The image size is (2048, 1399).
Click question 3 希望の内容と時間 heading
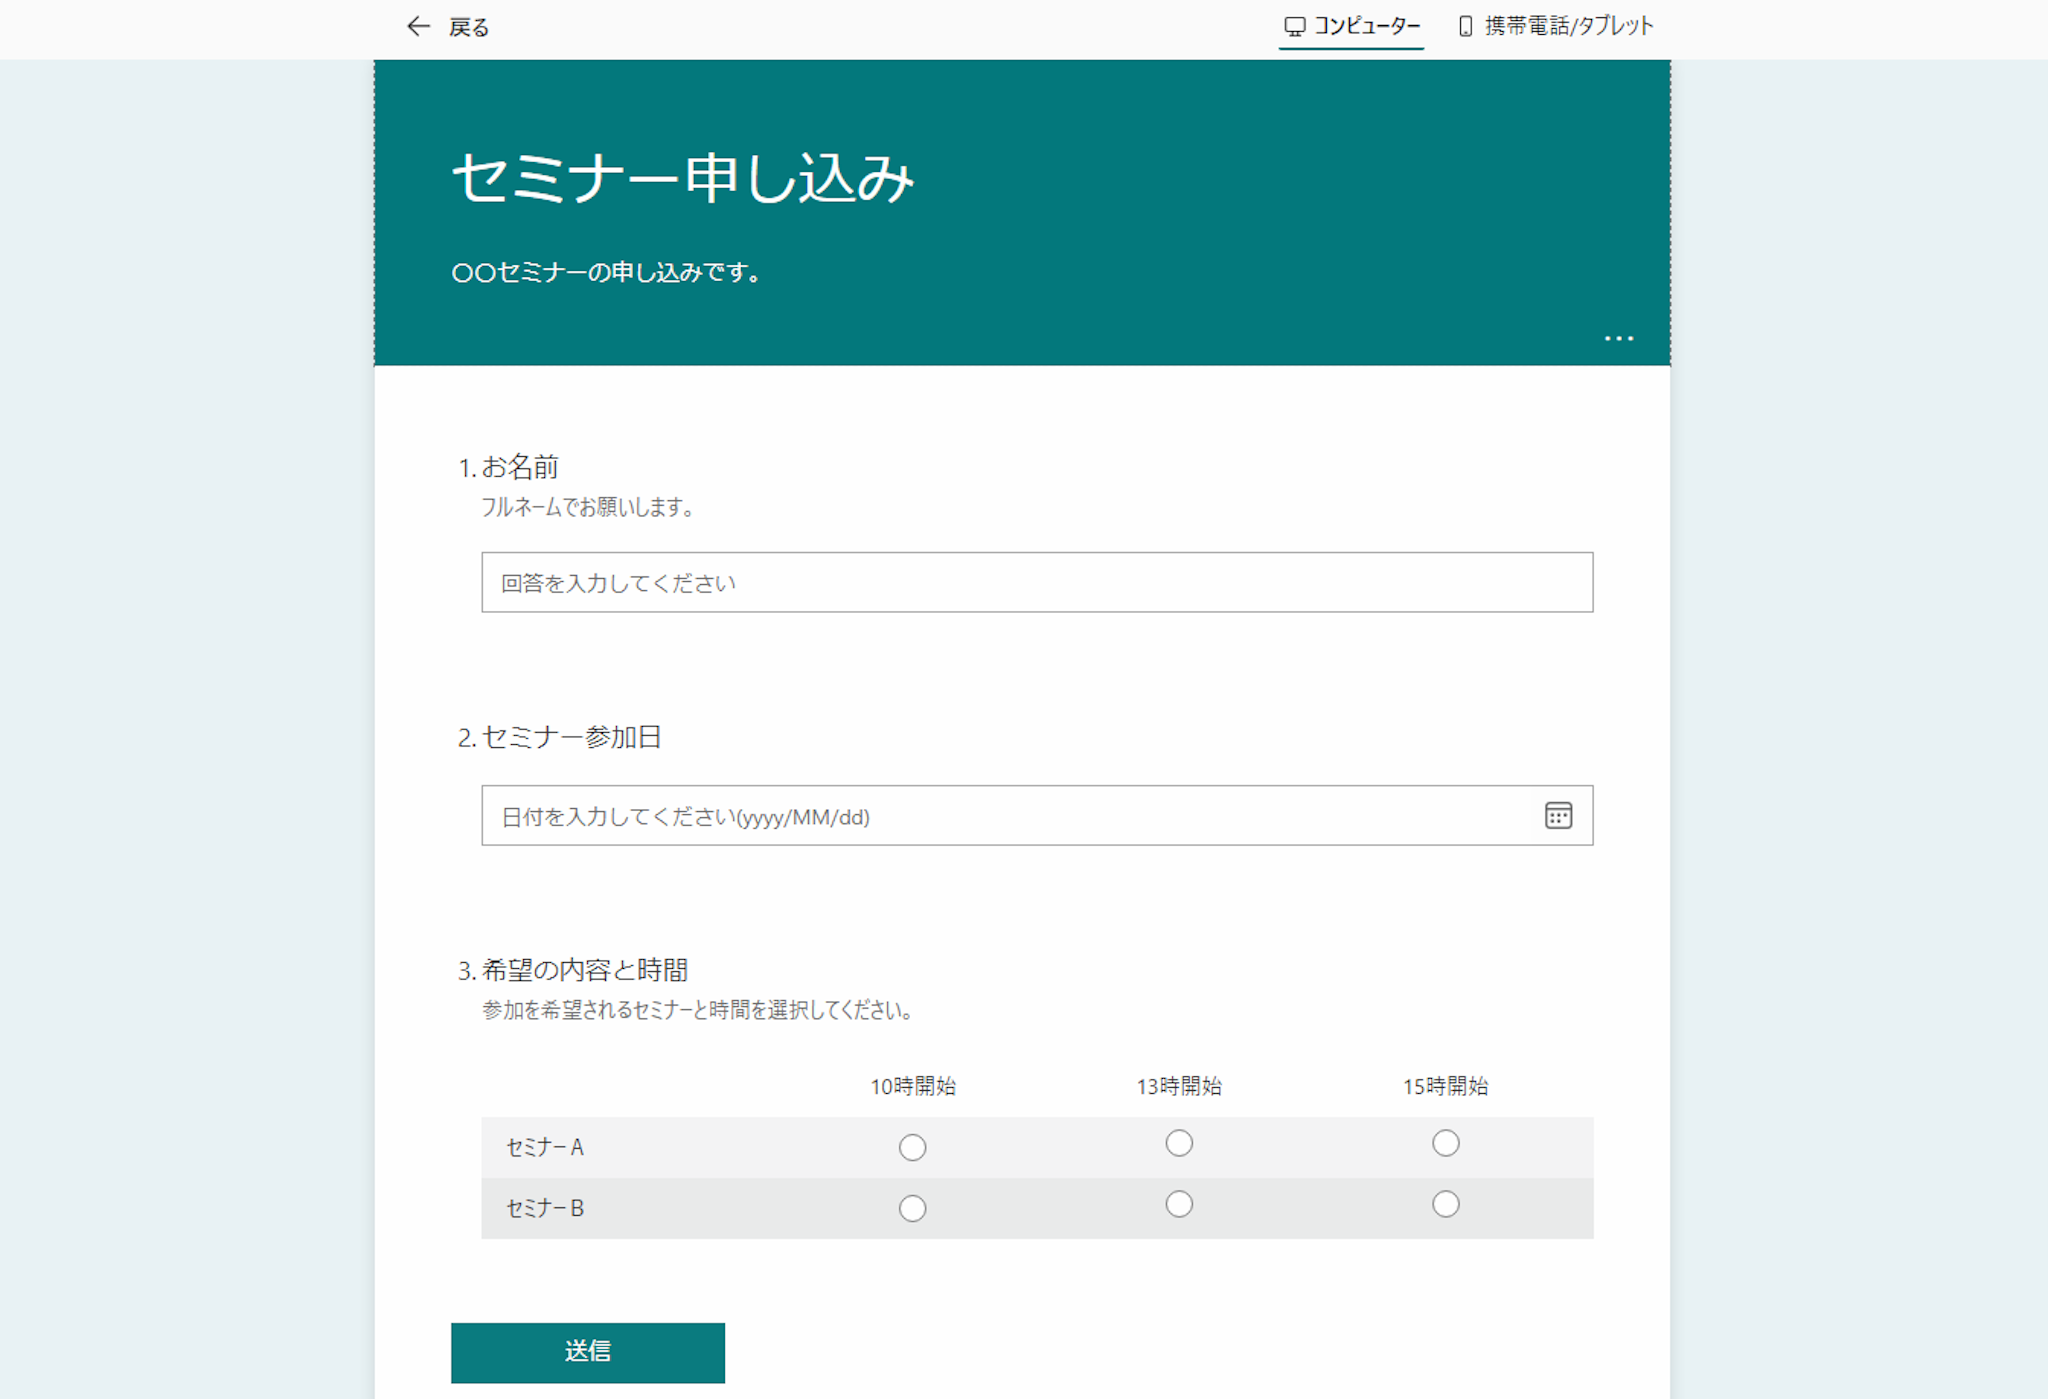(584, 970)
